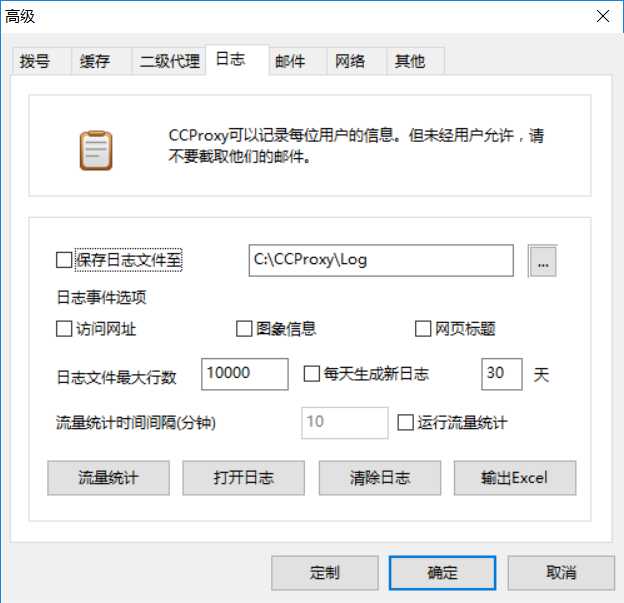Turn on 运行流量统计 checkbox

coord(406,422)
